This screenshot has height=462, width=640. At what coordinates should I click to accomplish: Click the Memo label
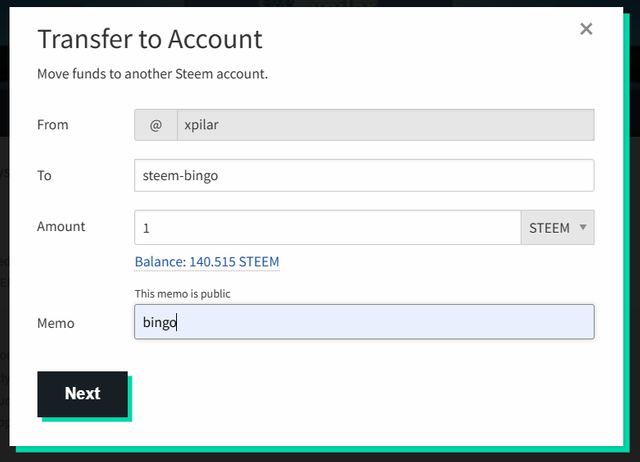56,323
